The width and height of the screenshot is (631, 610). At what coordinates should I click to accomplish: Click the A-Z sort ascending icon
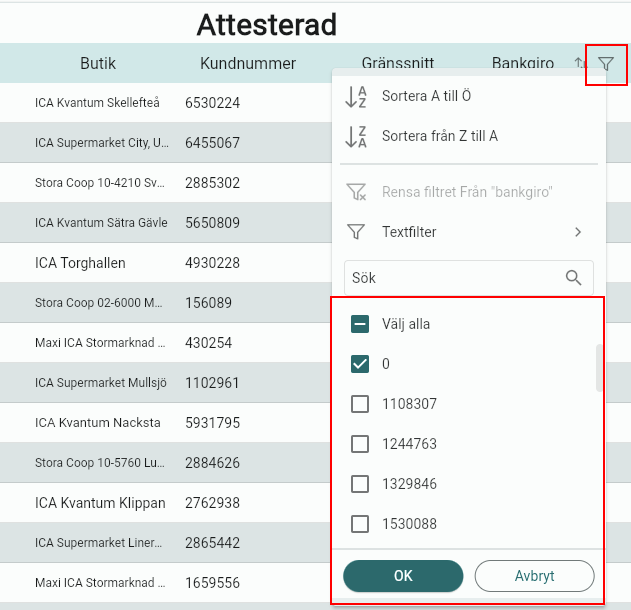[356, 97]
